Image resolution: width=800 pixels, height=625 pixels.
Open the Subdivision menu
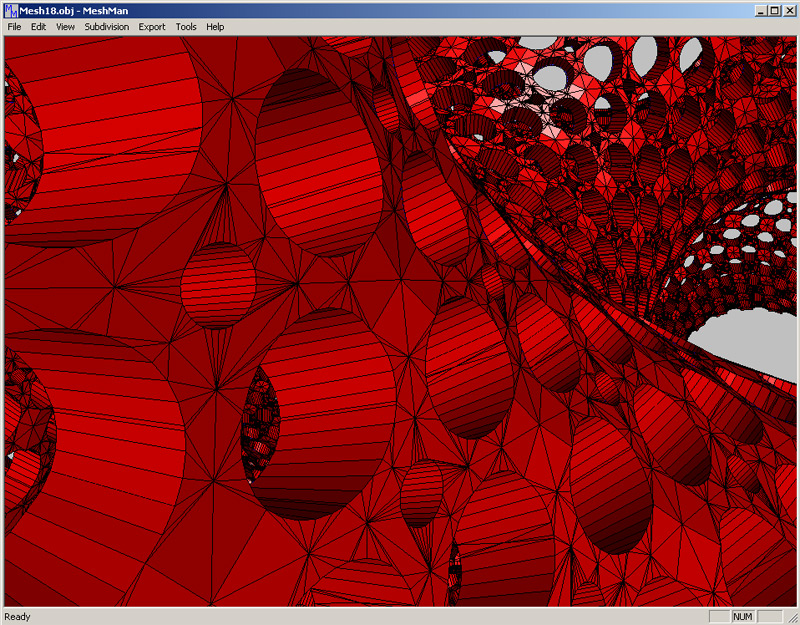click(107, 27)
